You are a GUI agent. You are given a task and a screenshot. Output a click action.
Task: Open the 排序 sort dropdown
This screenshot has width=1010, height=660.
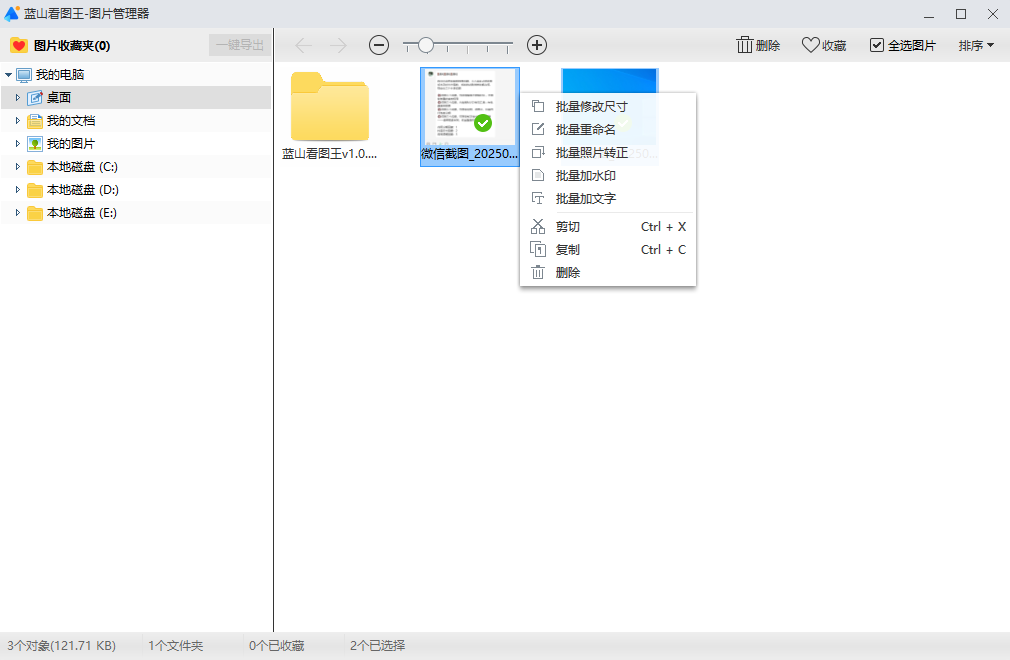click(x=976, y=45)
